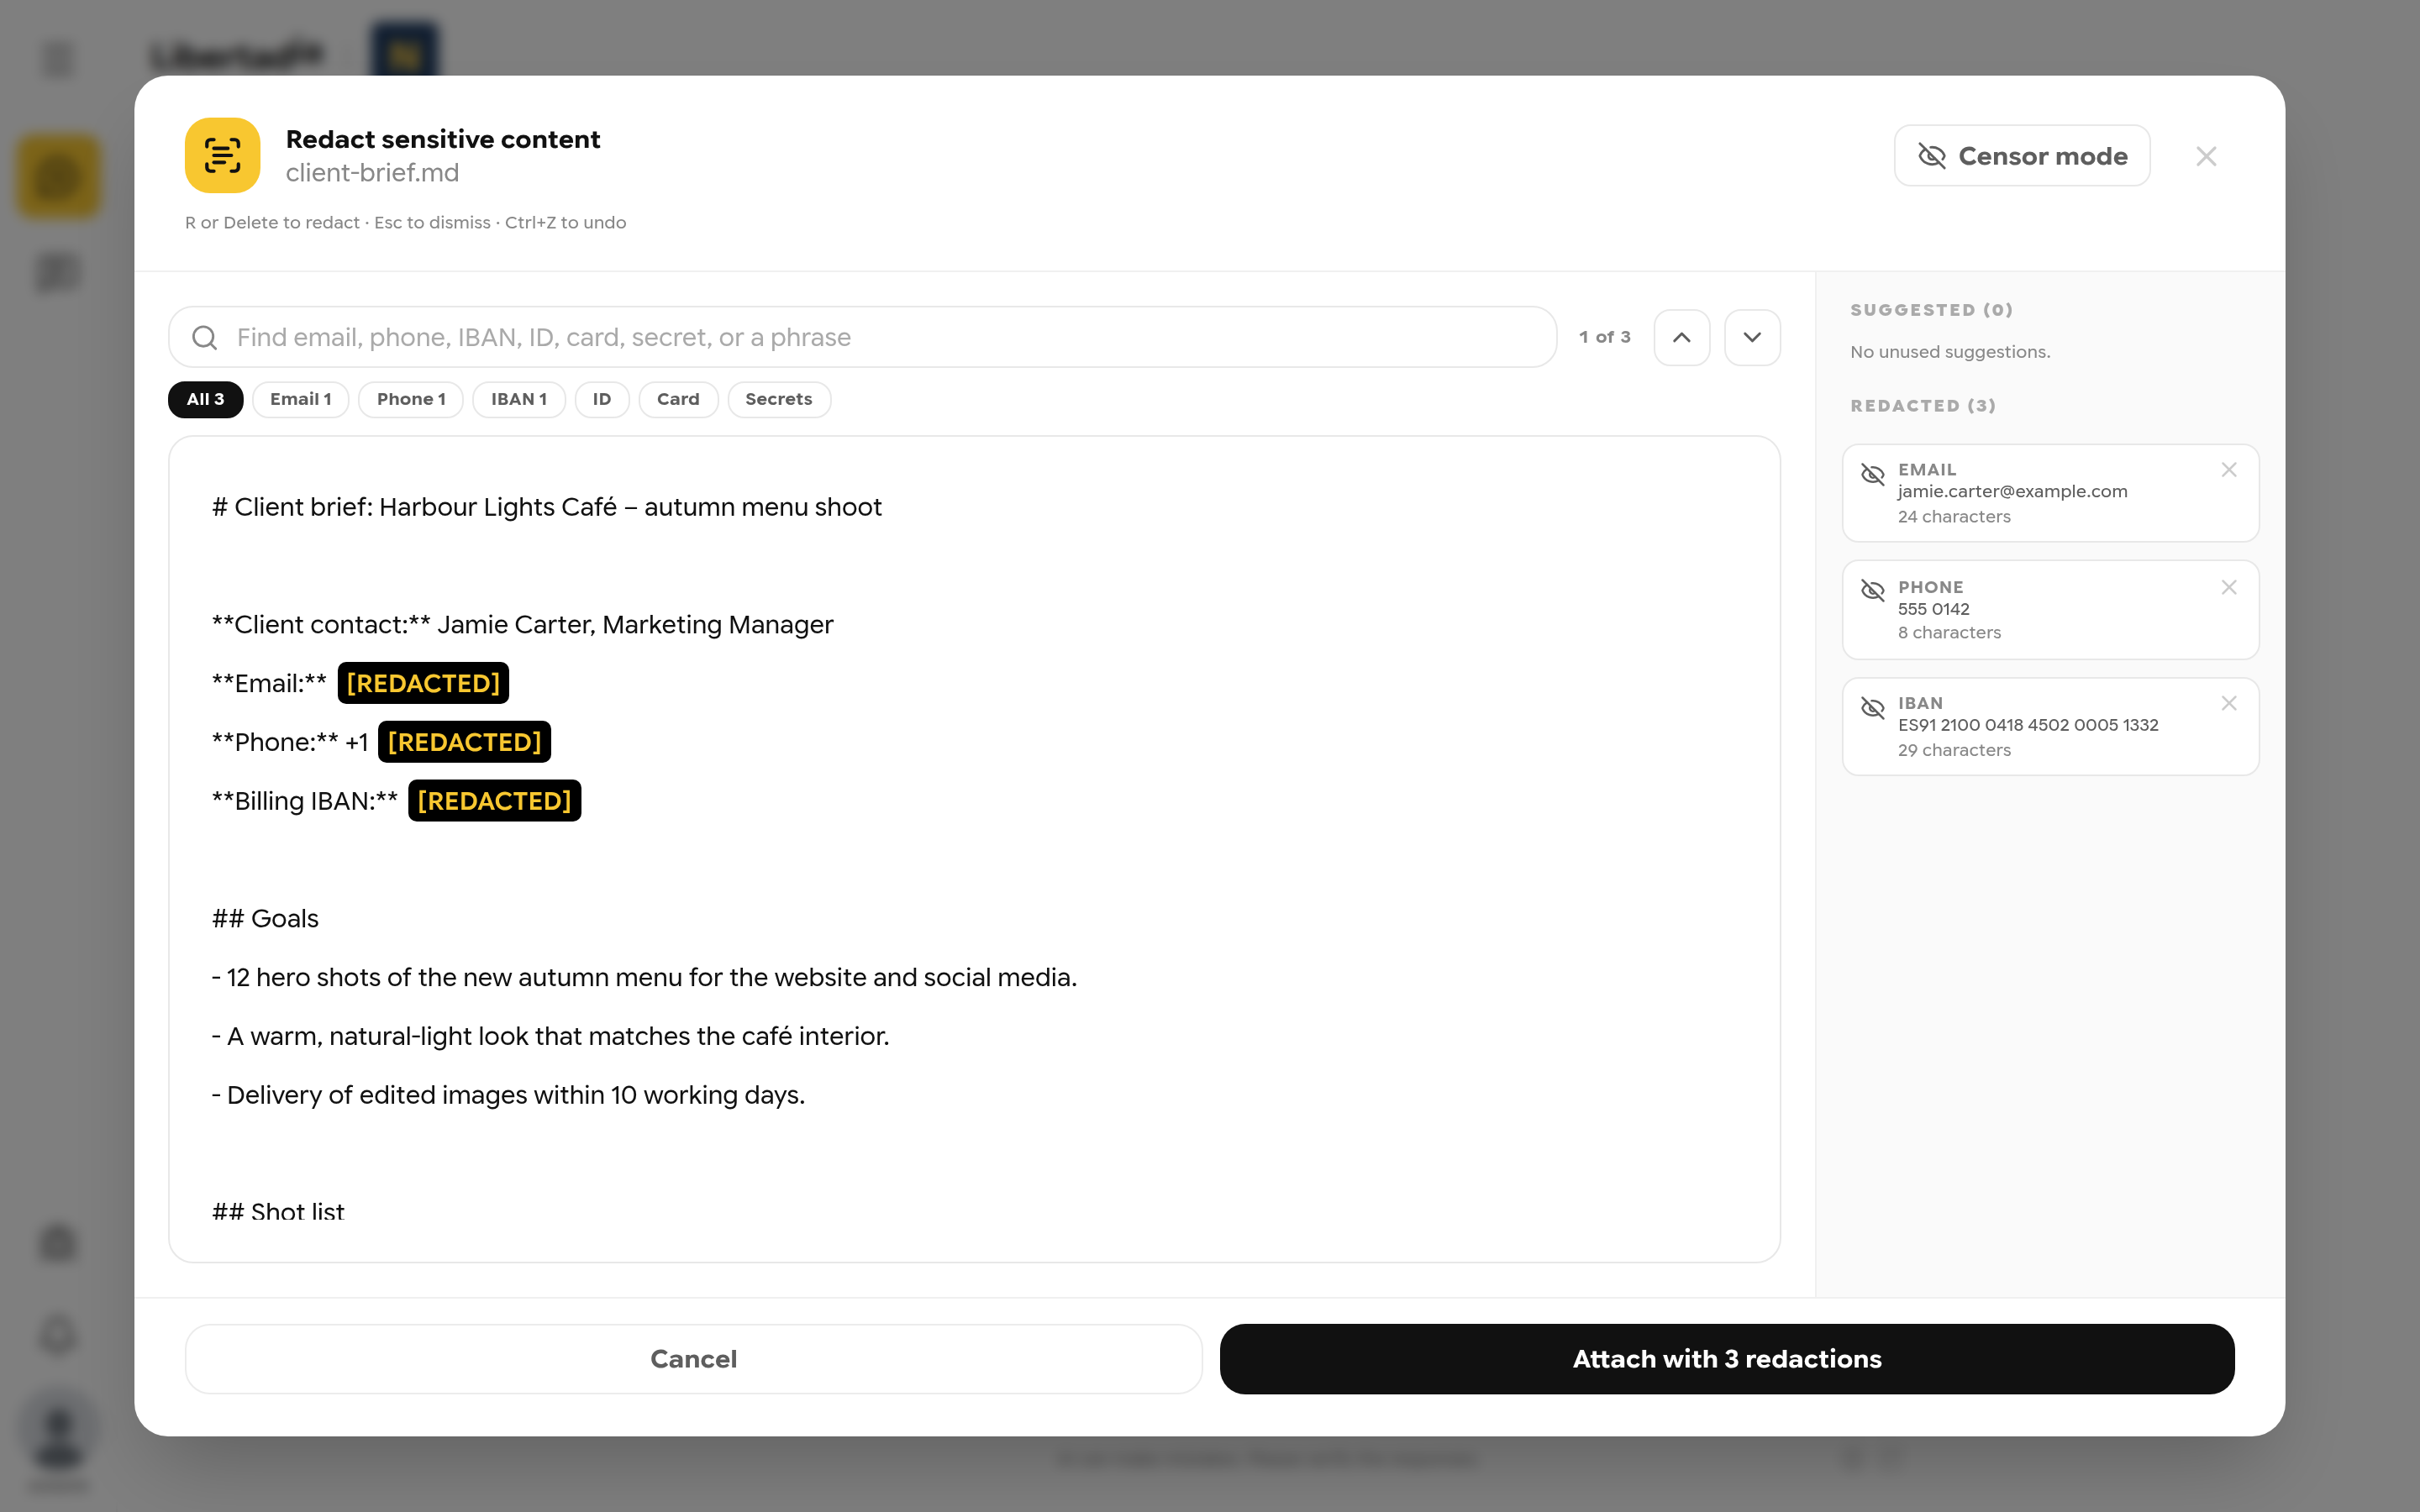This screenshot has width=2420, height=1512.
Task: Click the 555 0142 phone entry
Action: (1933, 609)
